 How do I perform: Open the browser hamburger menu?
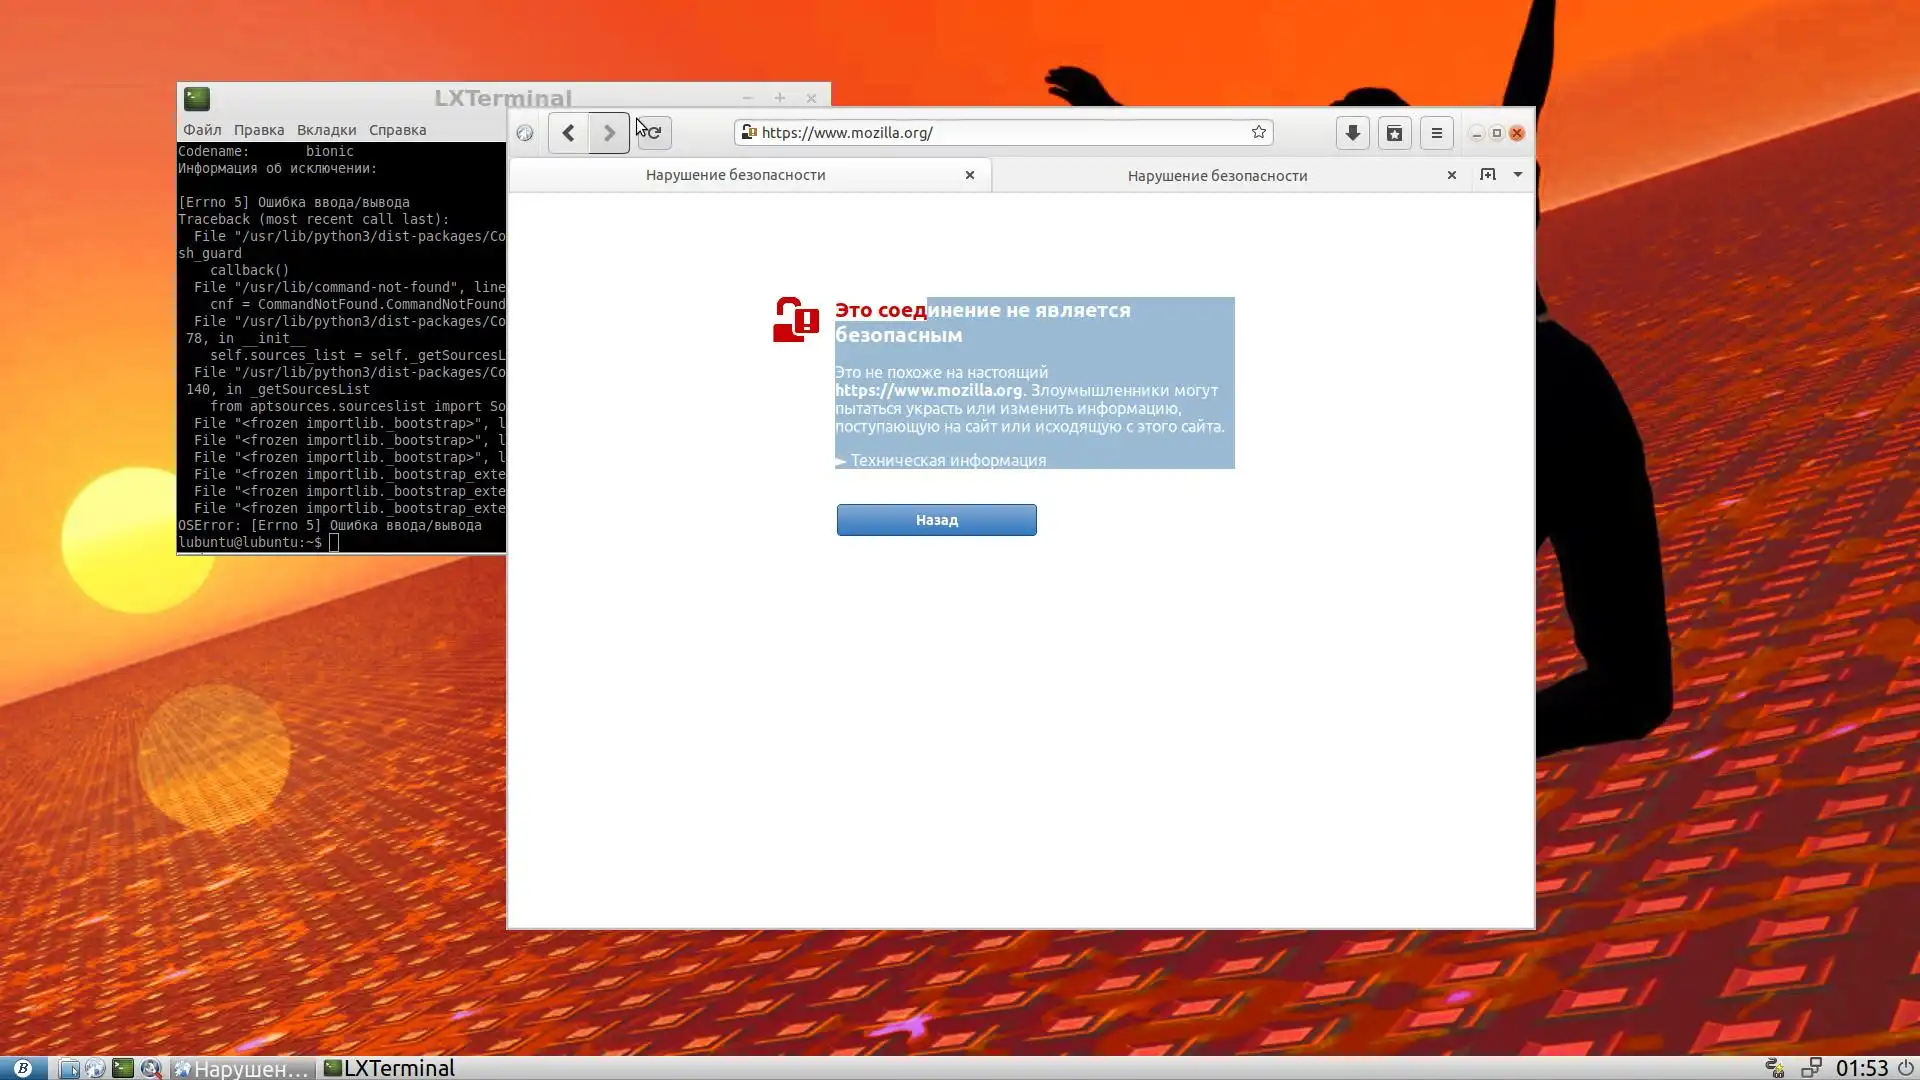tap(1436, 133)
